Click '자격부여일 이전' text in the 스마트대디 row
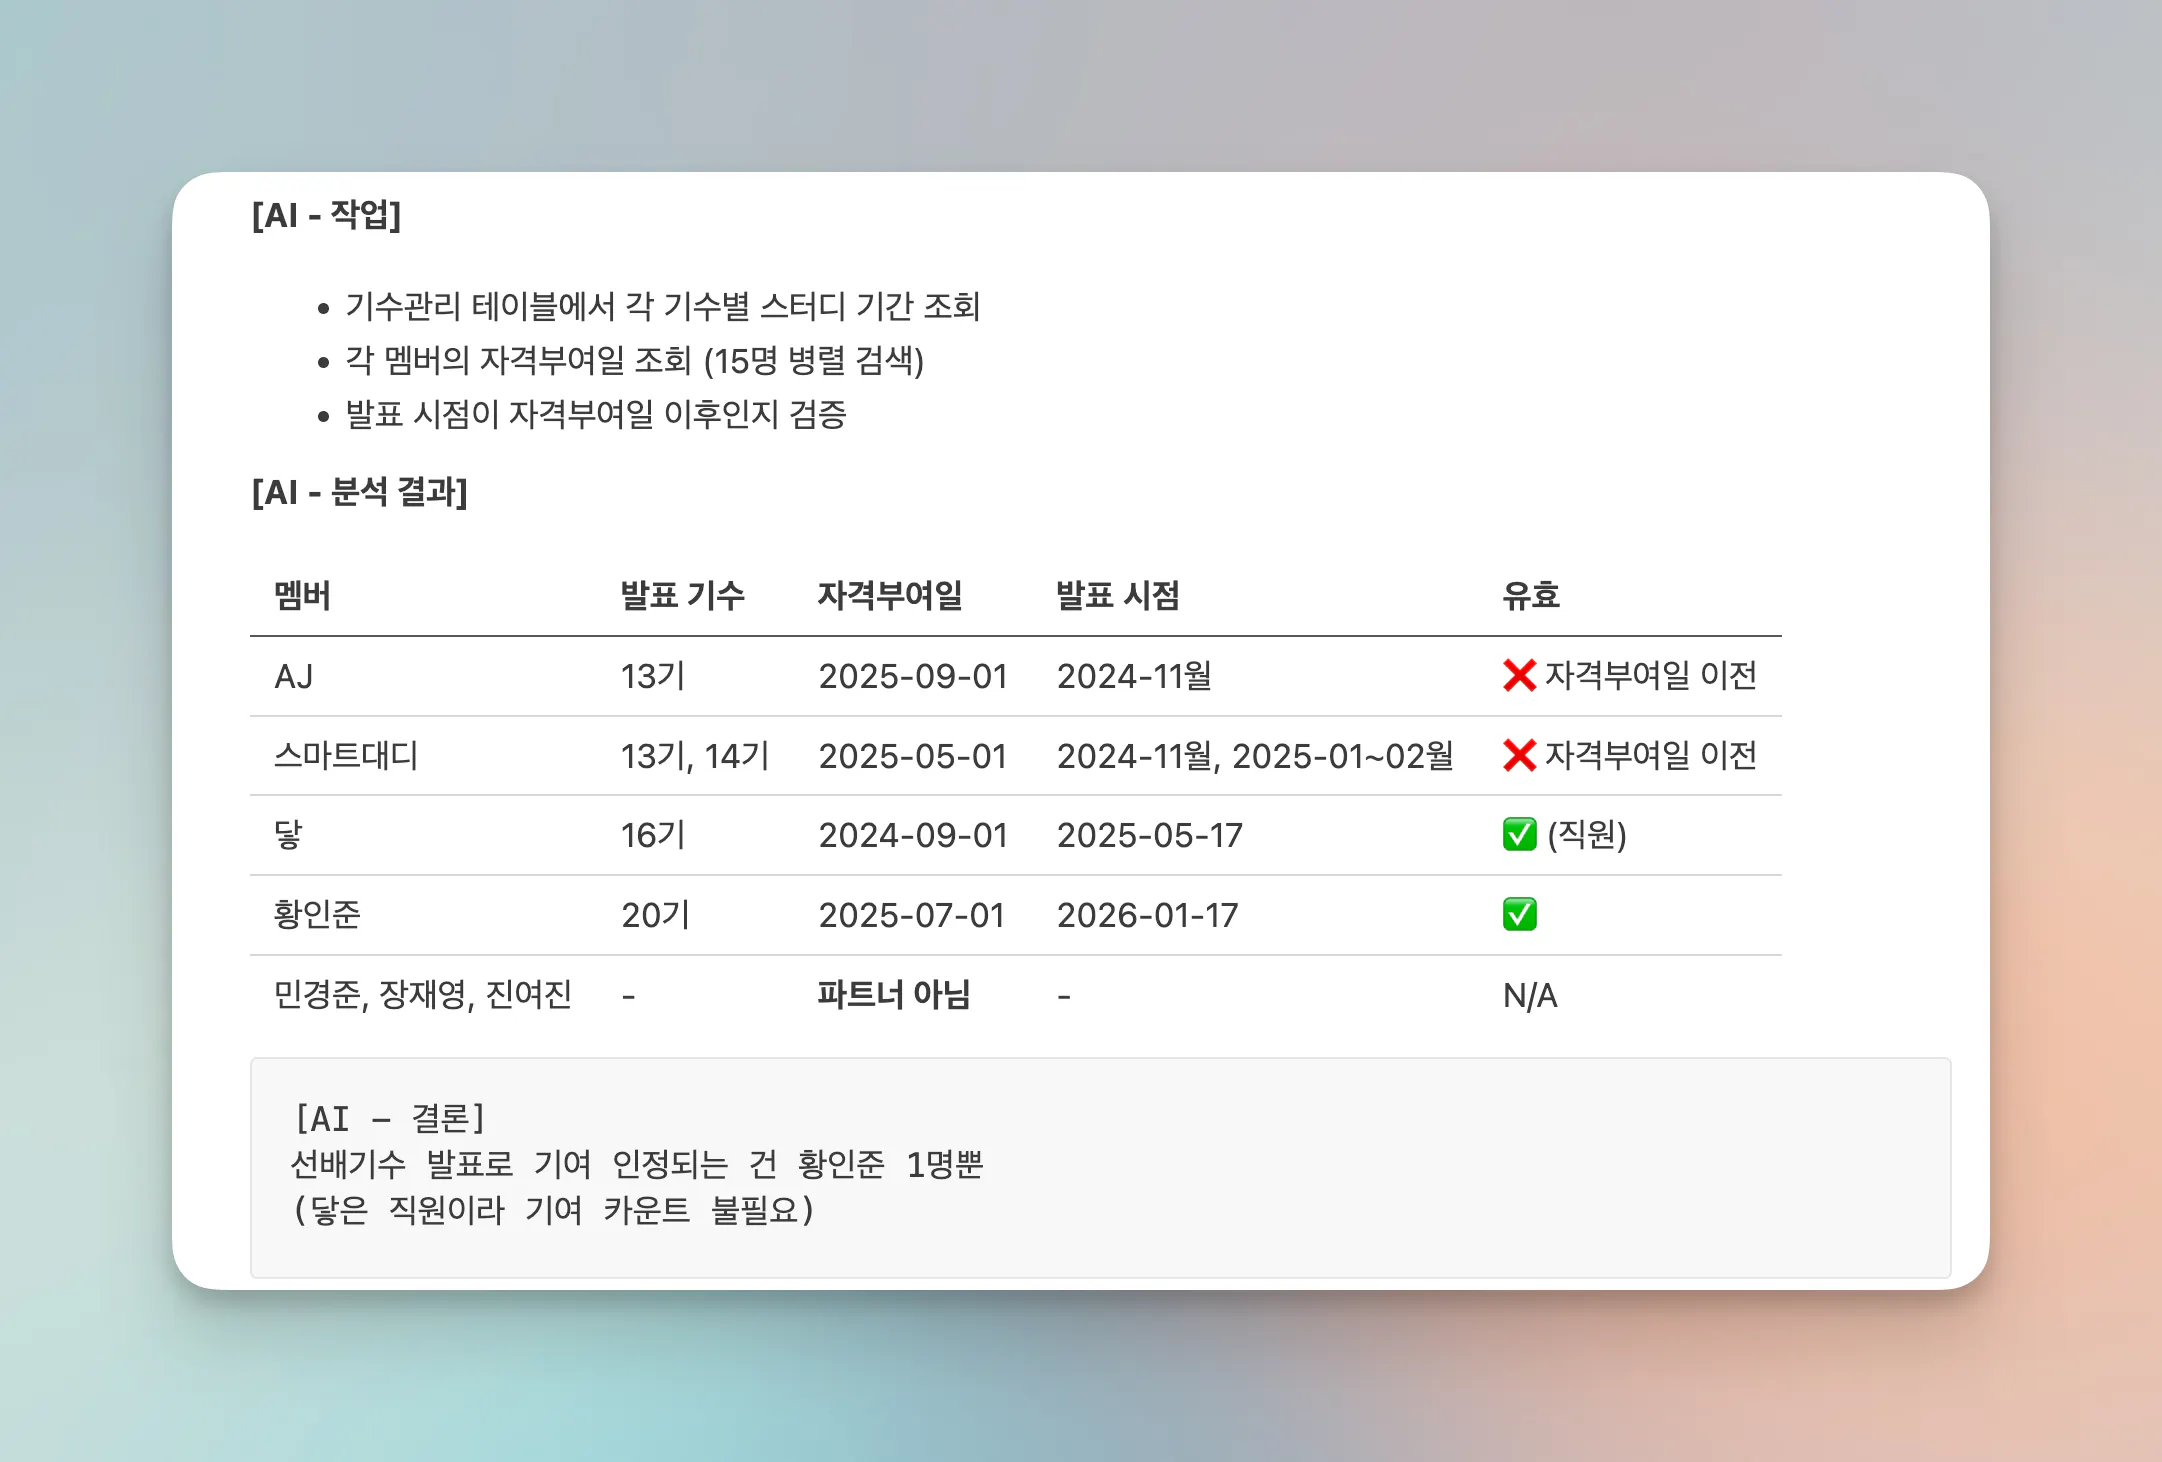The width and height of the screenshot is (2162, 1462). click(1651, 756)
